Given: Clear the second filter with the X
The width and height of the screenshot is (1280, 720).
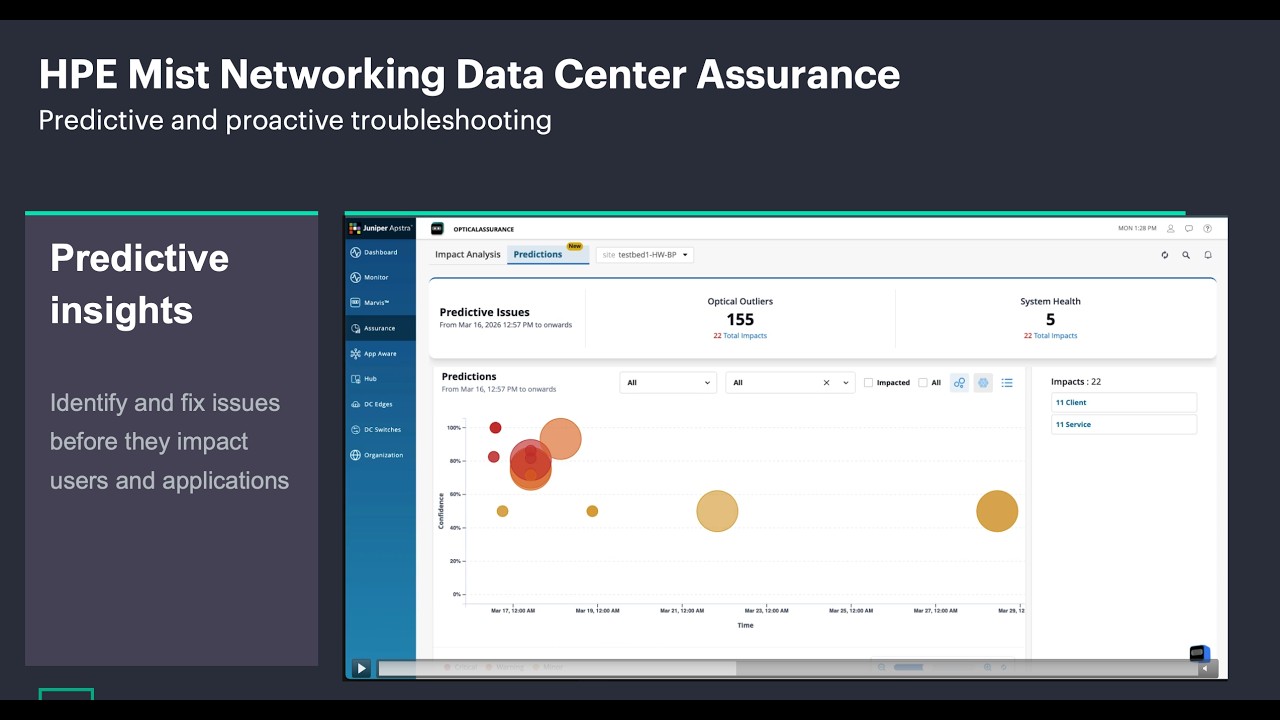Looking at the screenshot, I should (x=826, y=382).
